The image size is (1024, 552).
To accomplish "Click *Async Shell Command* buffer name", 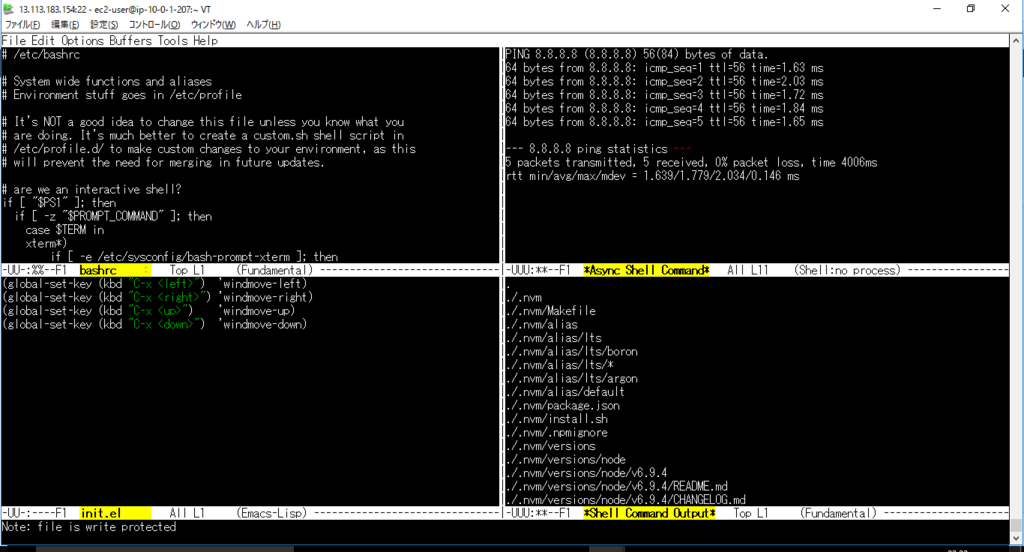I will tap(646, 270).
